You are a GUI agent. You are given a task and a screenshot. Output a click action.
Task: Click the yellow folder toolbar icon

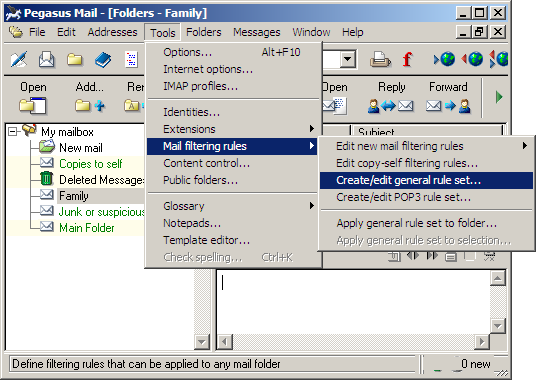[x=75, y=60]
